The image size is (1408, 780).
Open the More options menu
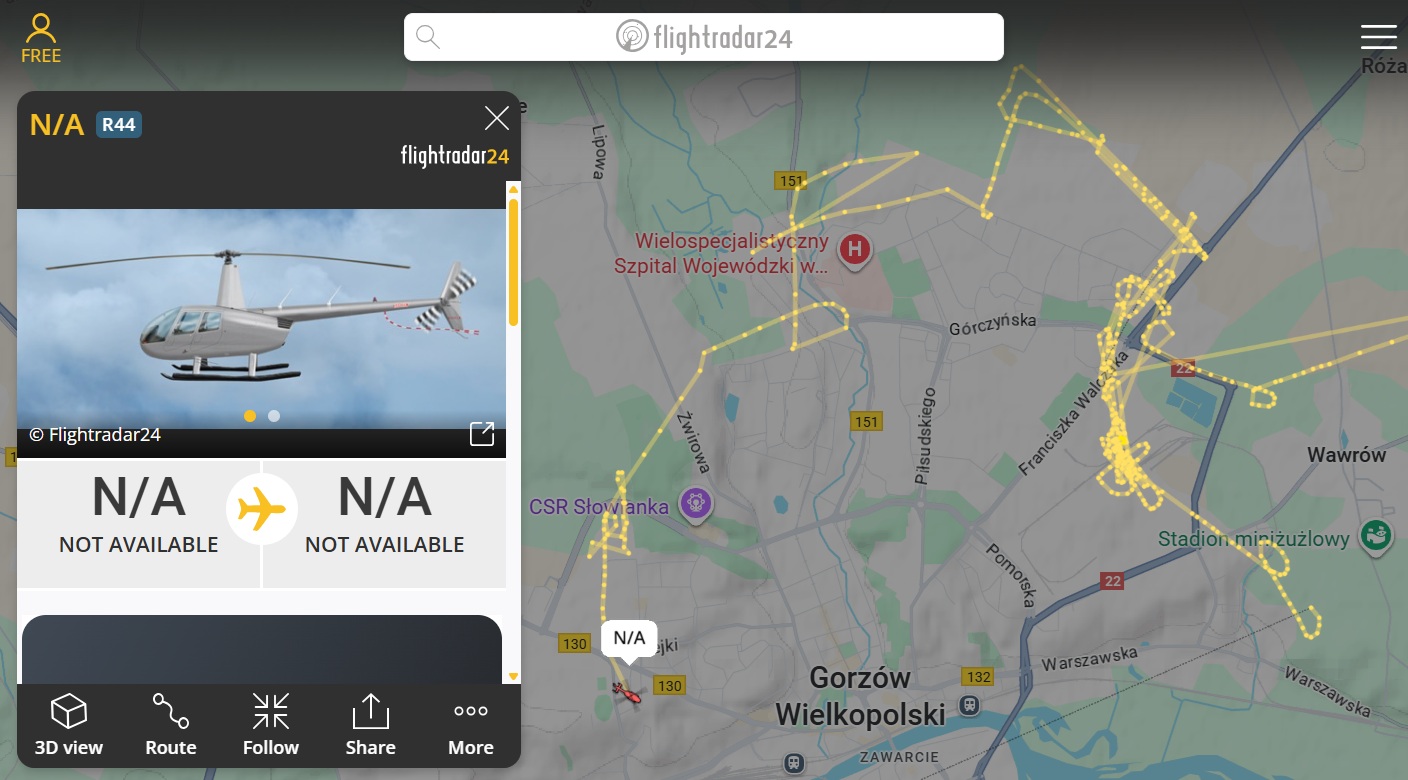click(x=471, y=725)
